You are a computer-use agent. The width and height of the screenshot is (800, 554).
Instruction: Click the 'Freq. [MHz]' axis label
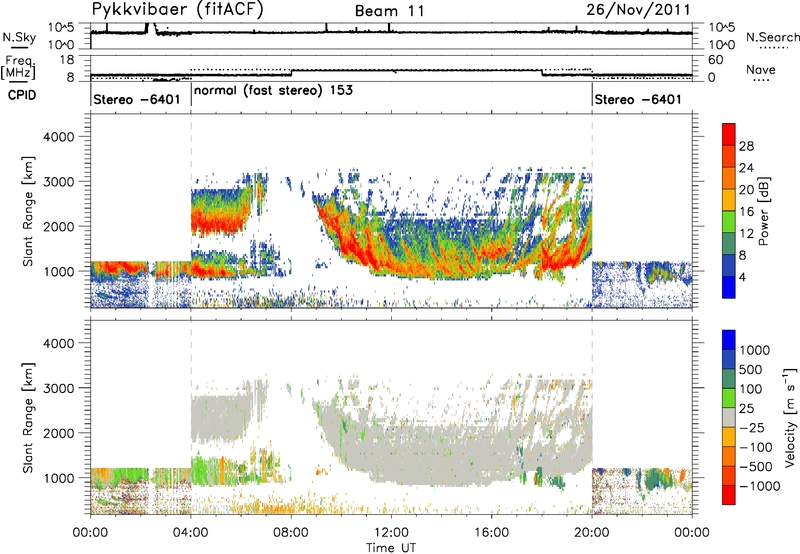coord(18,67)
